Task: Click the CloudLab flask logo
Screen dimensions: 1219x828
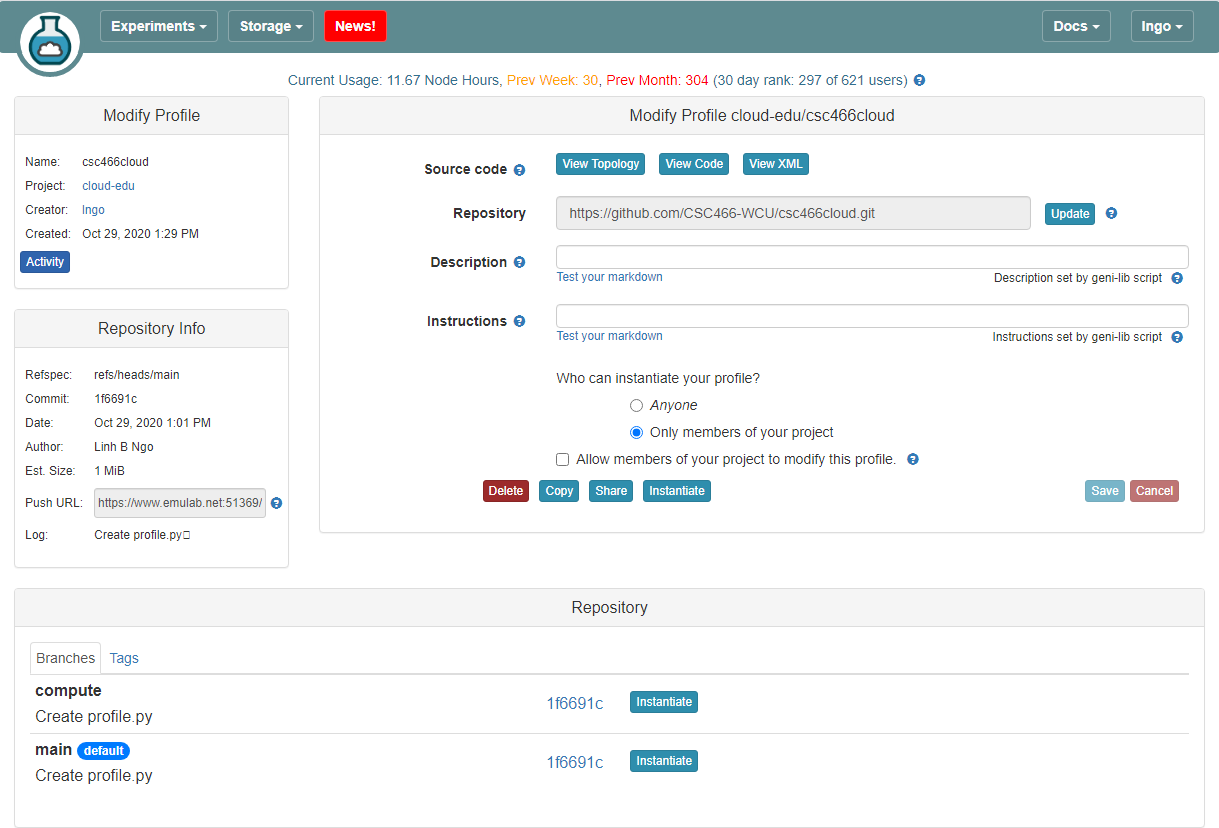Action: pyautogui.click(x=49, y=42)
